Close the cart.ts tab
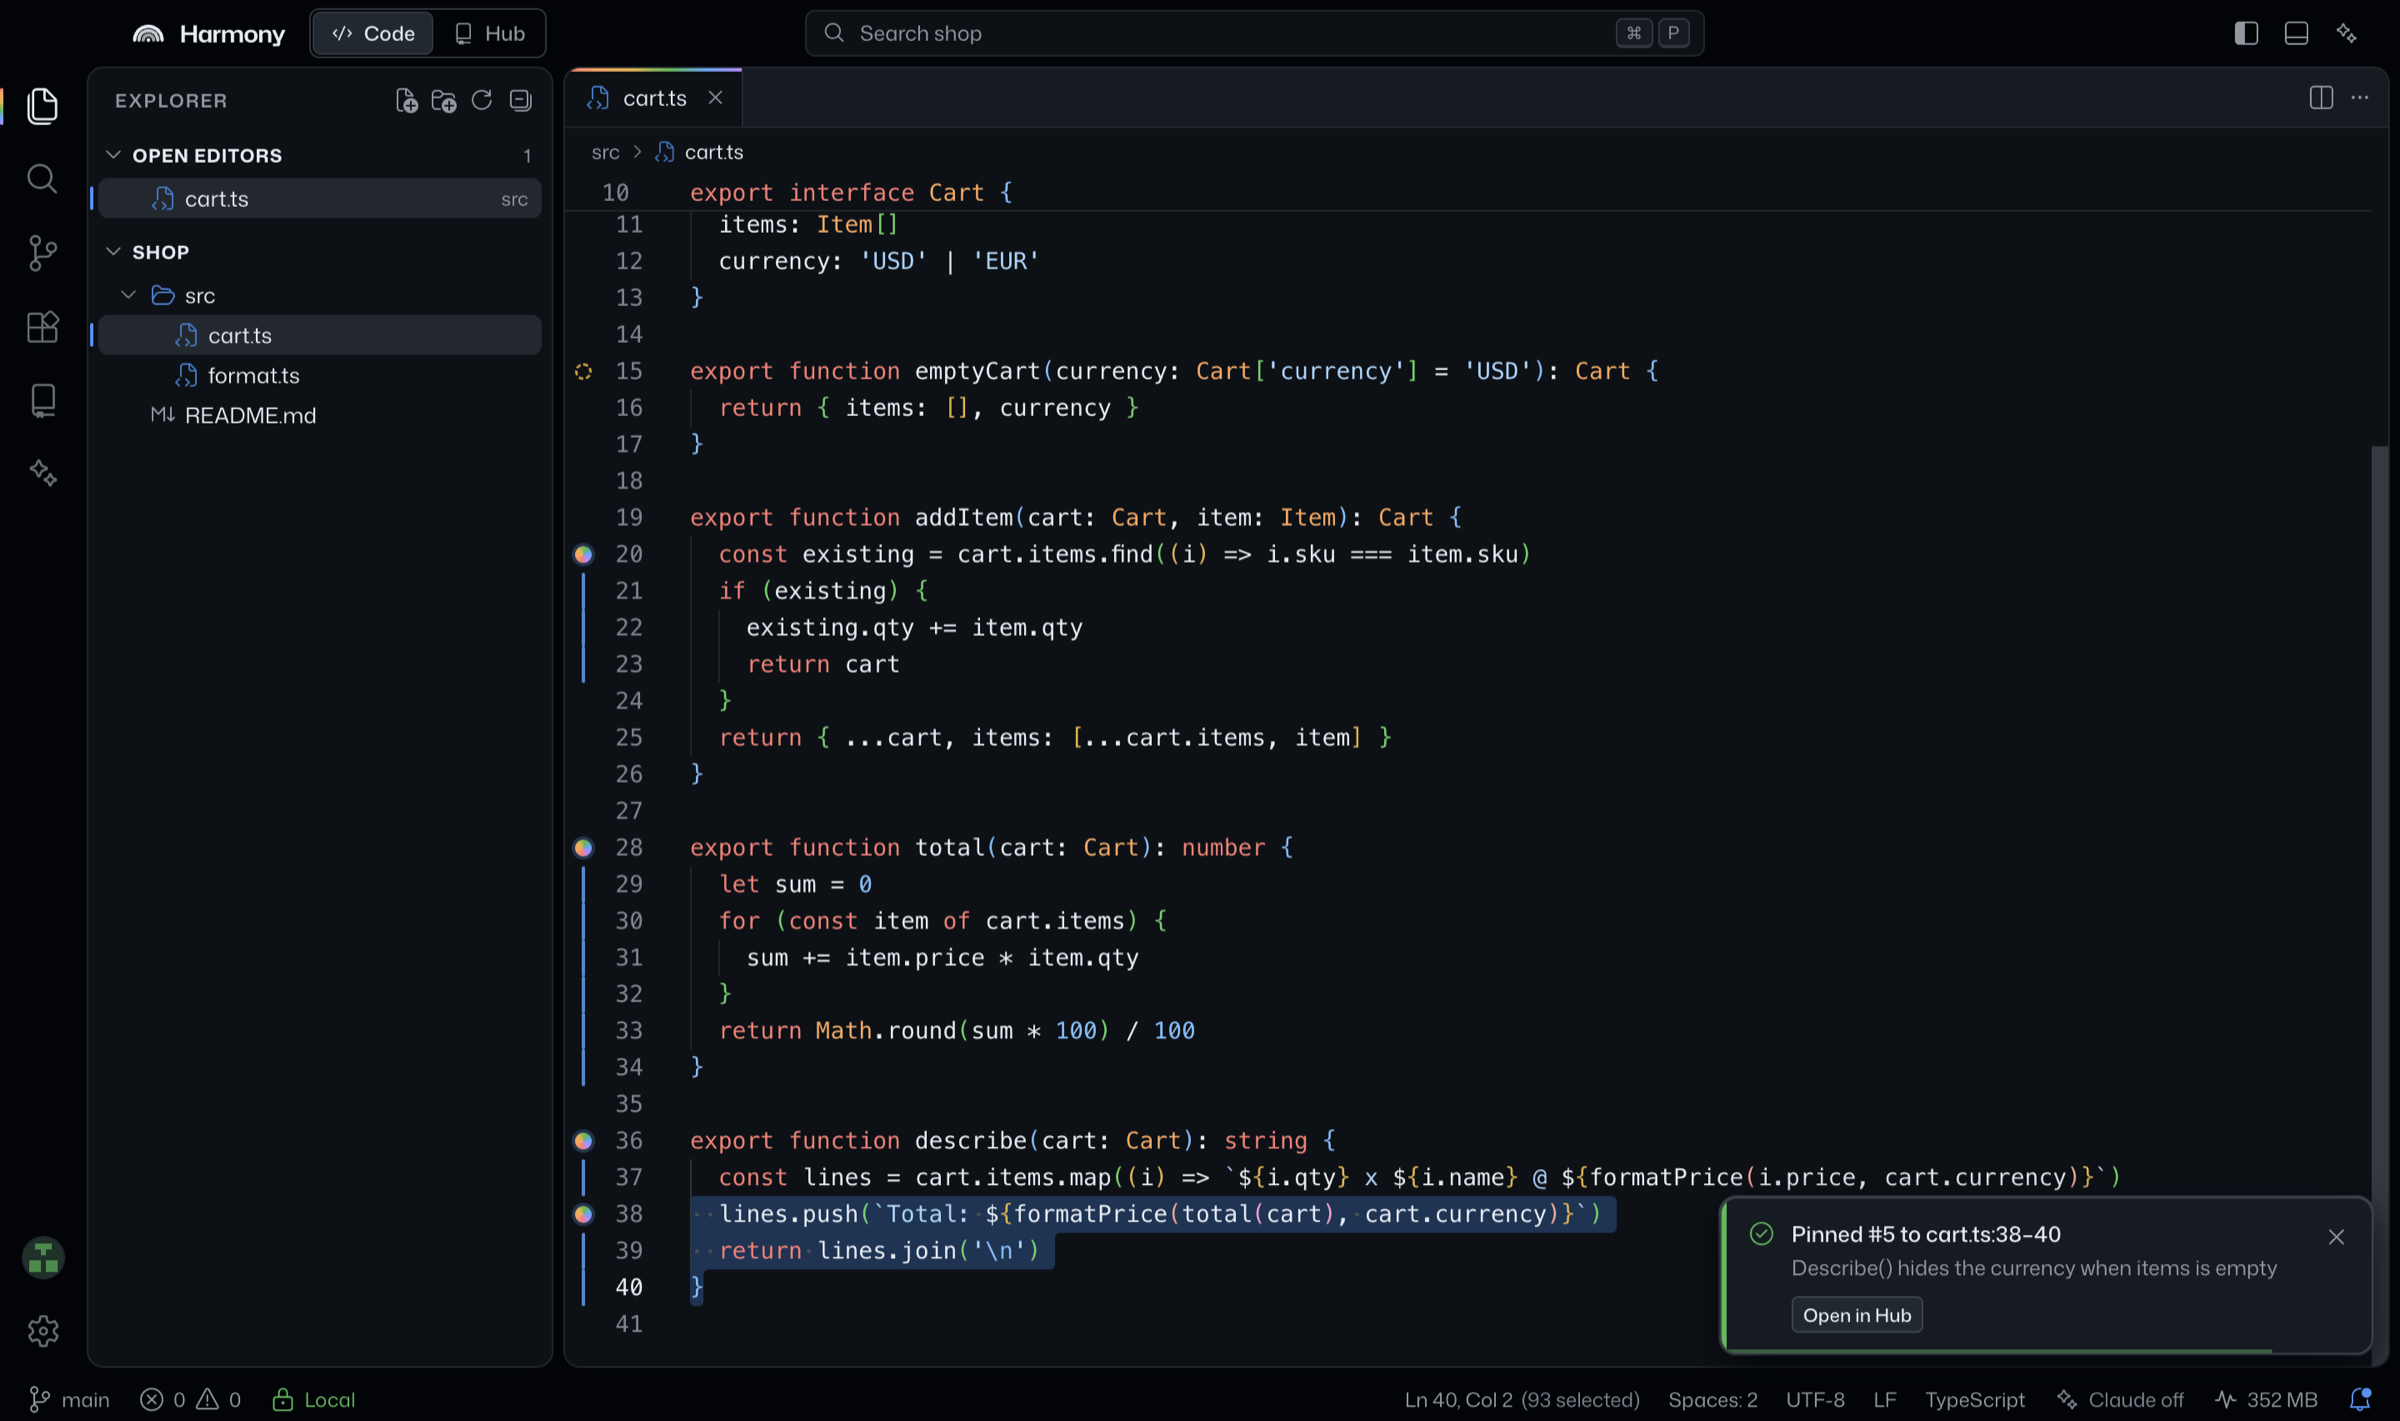Image resolution: width=2400 pixels, height=1421 pixels. 715,98
